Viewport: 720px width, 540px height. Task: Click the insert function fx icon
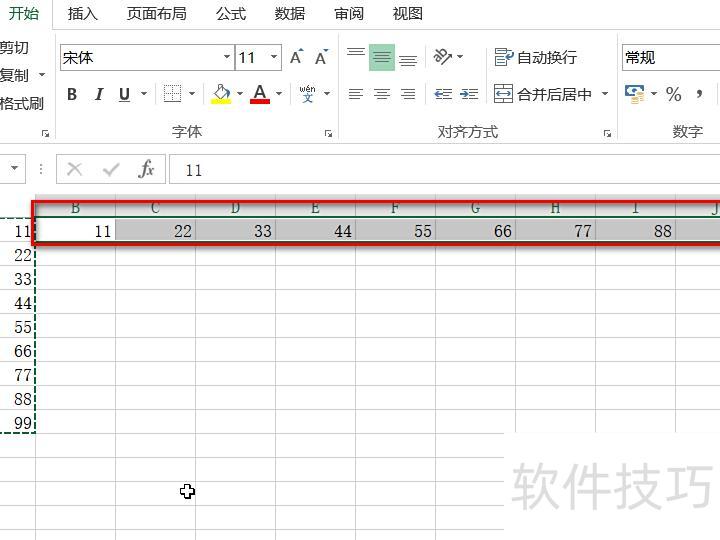click(146, 169)
